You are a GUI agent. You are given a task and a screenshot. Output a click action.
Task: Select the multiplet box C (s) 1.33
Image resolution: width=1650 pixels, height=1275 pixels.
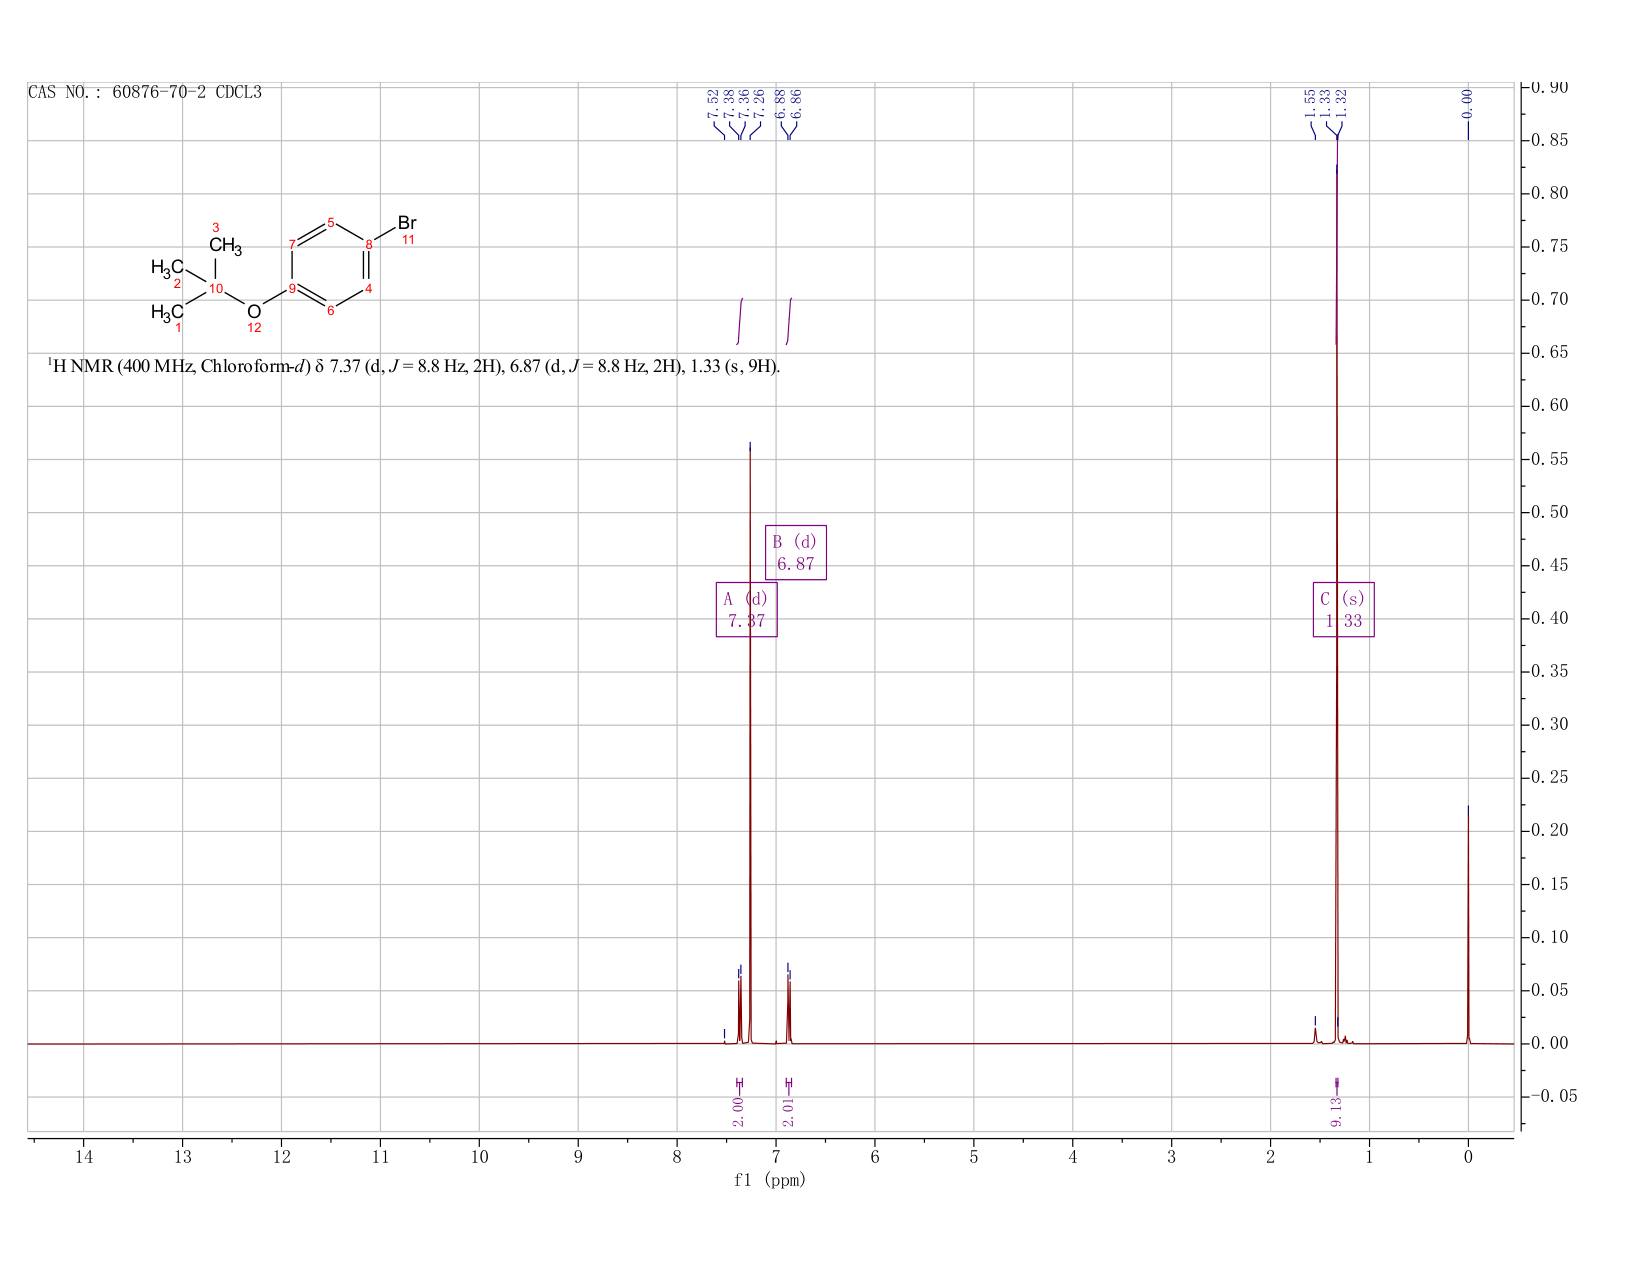[x=1343, y=609]
